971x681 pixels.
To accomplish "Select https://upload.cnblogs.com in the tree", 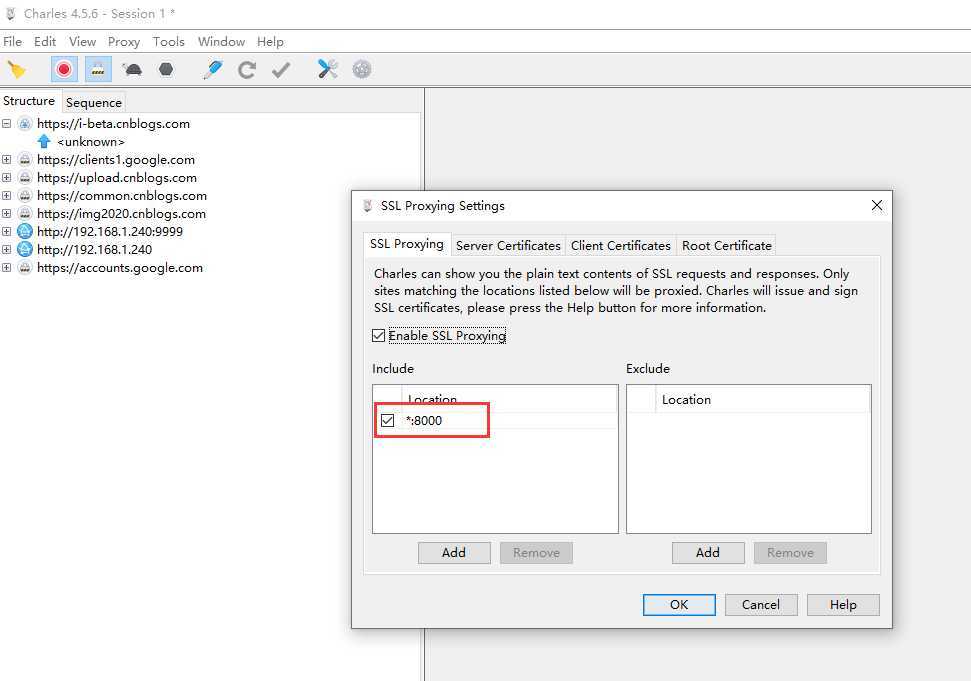I will coord(116,178).
